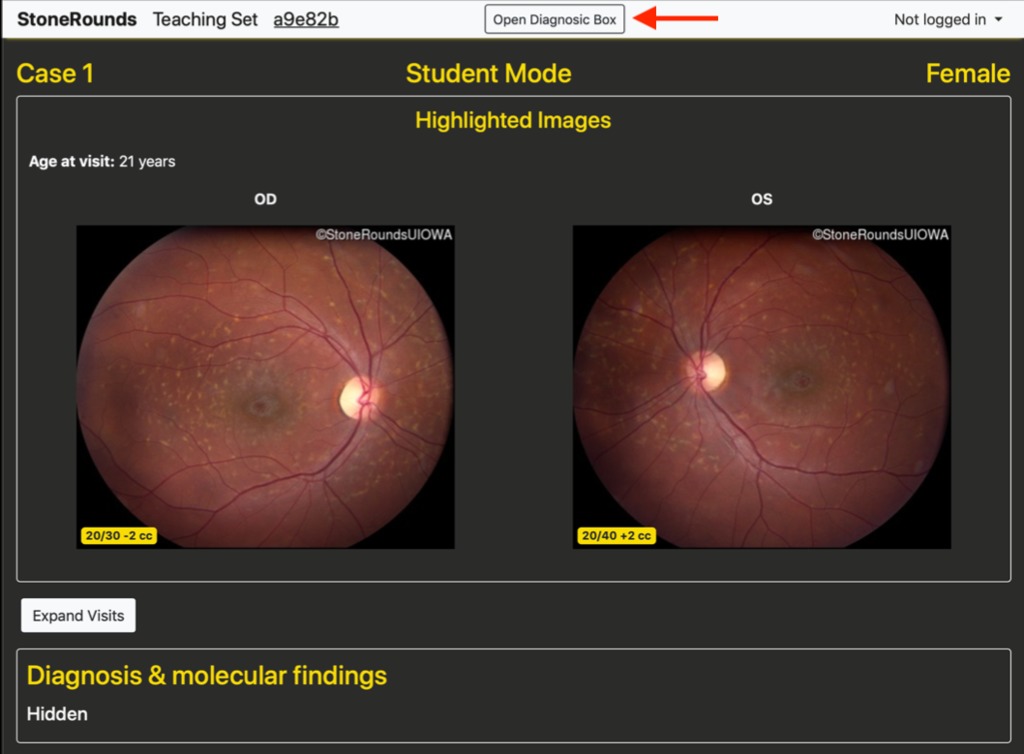Click the OD right eye fundus image

tap(265, 387)
